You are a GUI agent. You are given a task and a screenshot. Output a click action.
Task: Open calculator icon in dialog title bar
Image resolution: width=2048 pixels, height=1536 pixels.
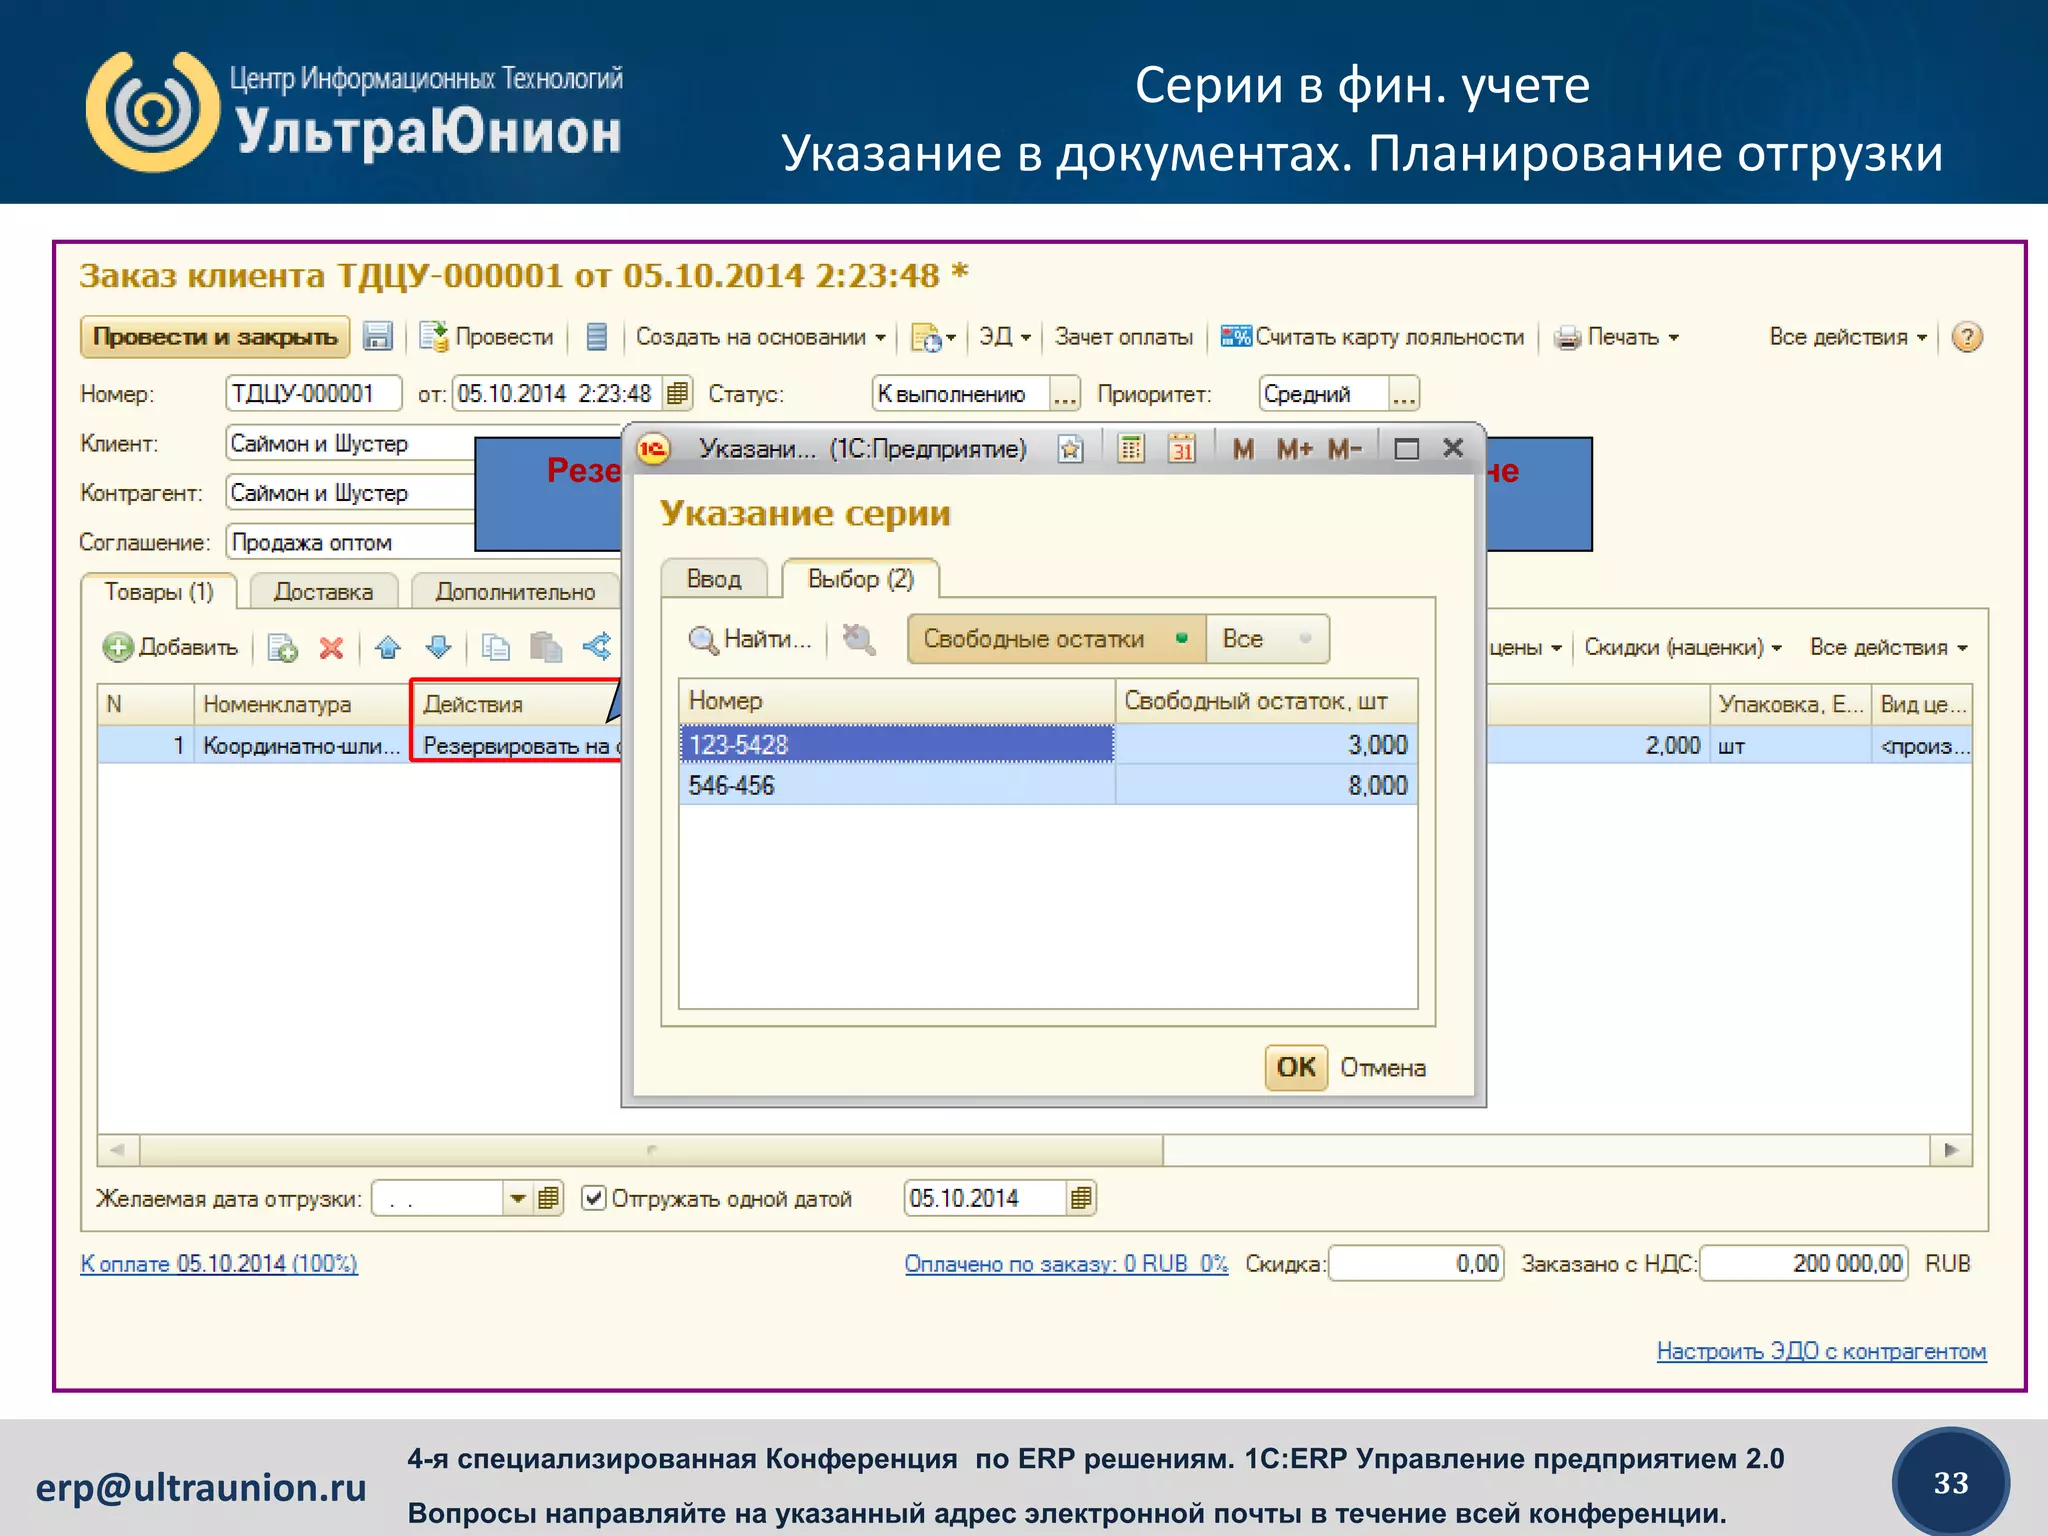(x=1131, y=449)
